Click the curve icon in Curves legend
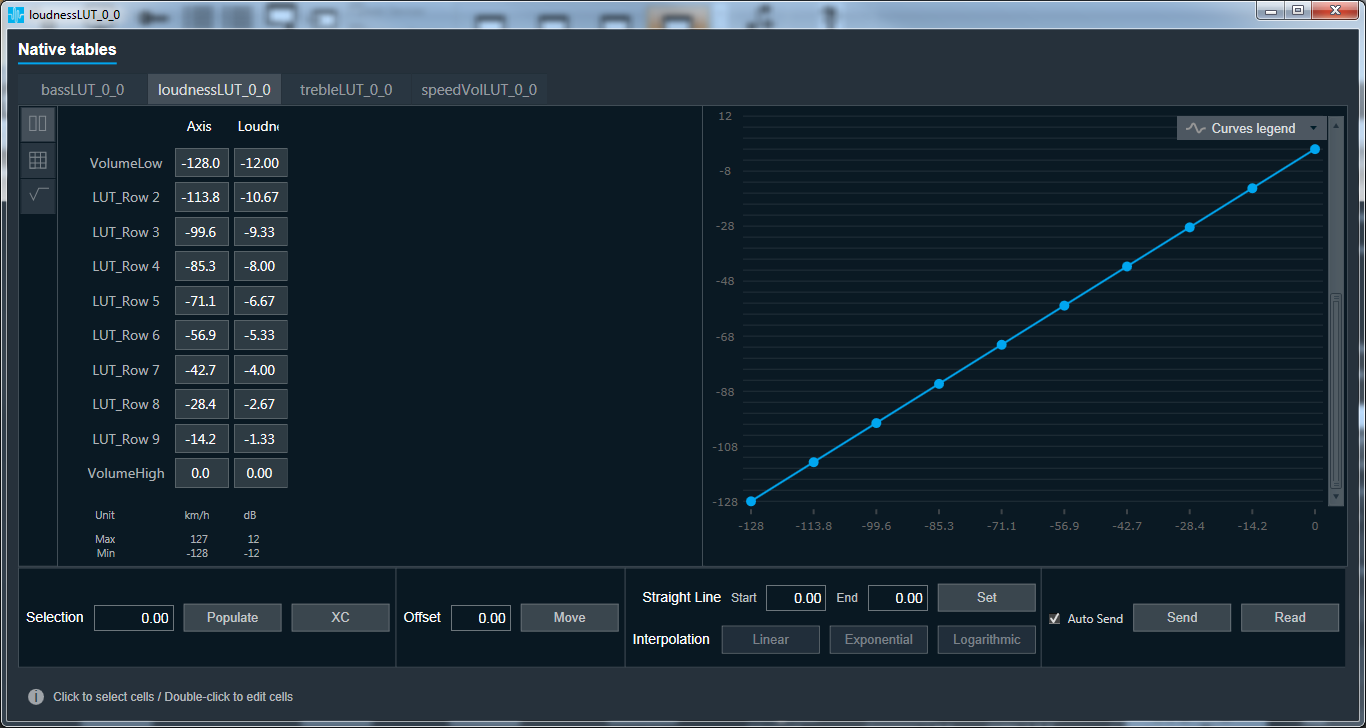This screenshot has height=728, width=1366. pyautogui.click(x=1195, y=128)
